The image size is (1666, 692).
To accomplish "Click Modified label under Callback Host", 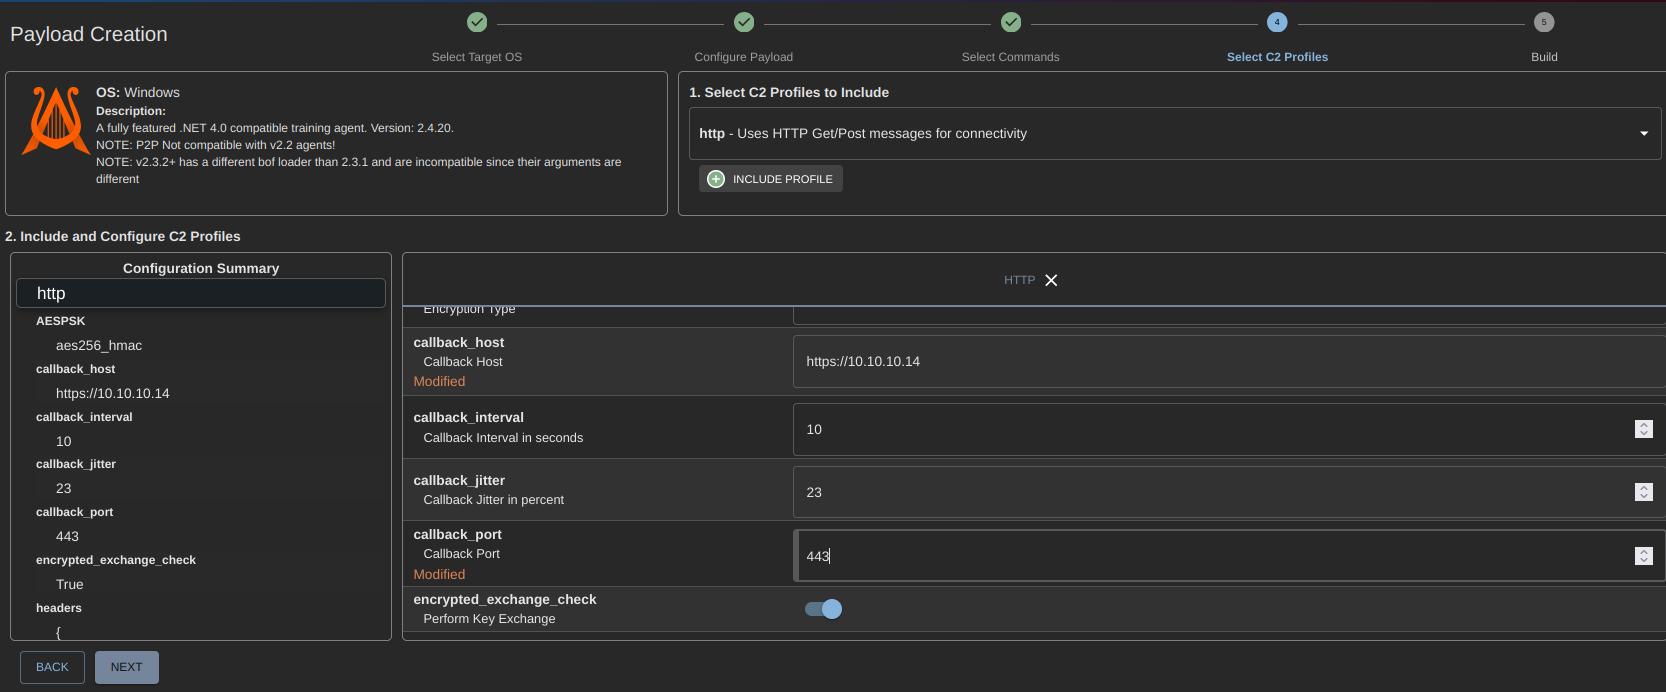I will tap(439, 381).
